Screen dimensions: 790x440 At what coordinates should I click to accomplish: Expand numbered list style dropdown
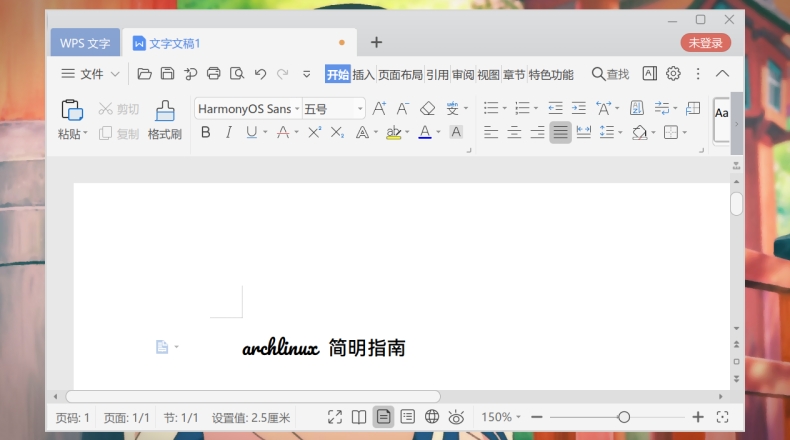536,108
